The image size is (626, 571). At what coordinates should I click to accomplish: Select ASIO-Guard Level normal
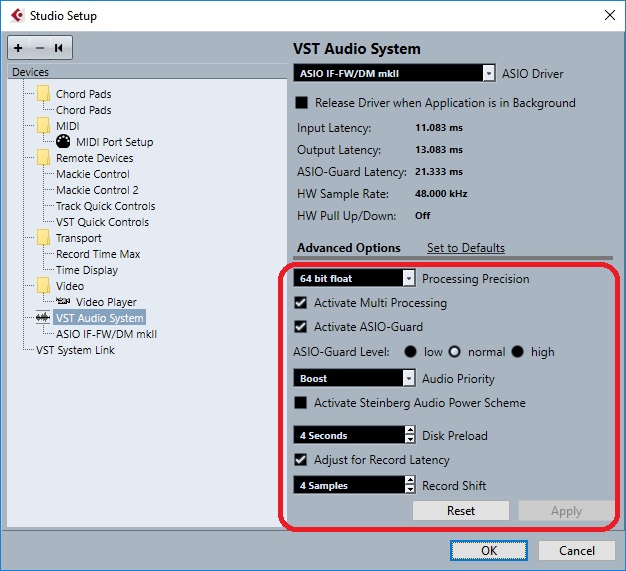[454, 352]
